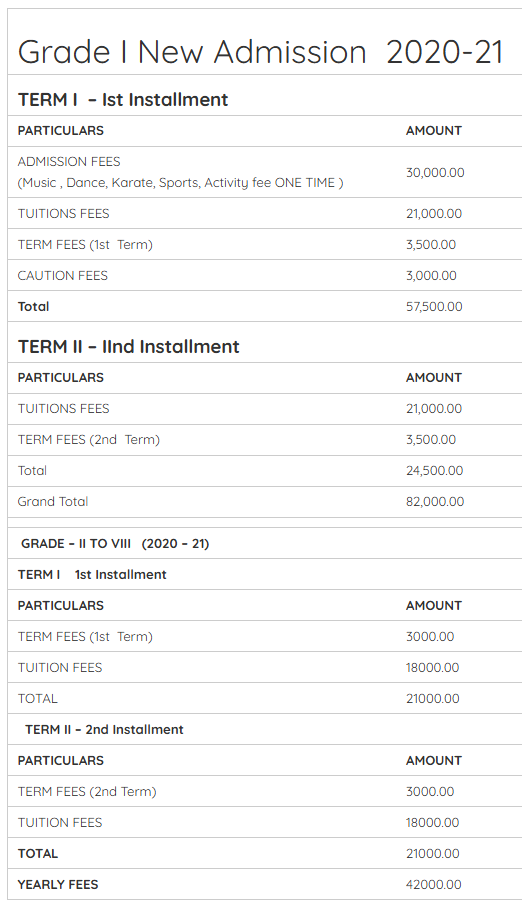
Task: Click the Term I total "57,500.00"
Action: click(434, 307)
